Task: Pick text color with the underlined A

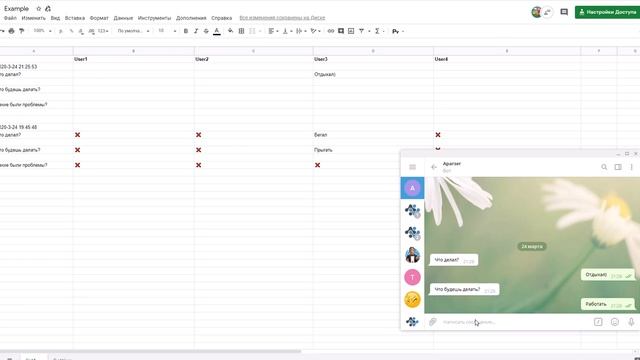Action: [x=217, y=31]
